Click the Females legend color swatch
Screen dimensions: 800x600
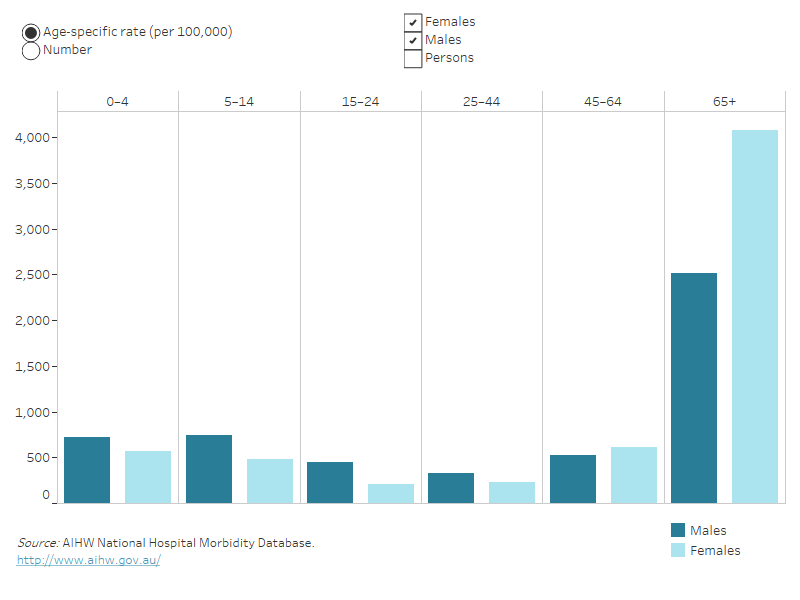[x=678, y=550]
